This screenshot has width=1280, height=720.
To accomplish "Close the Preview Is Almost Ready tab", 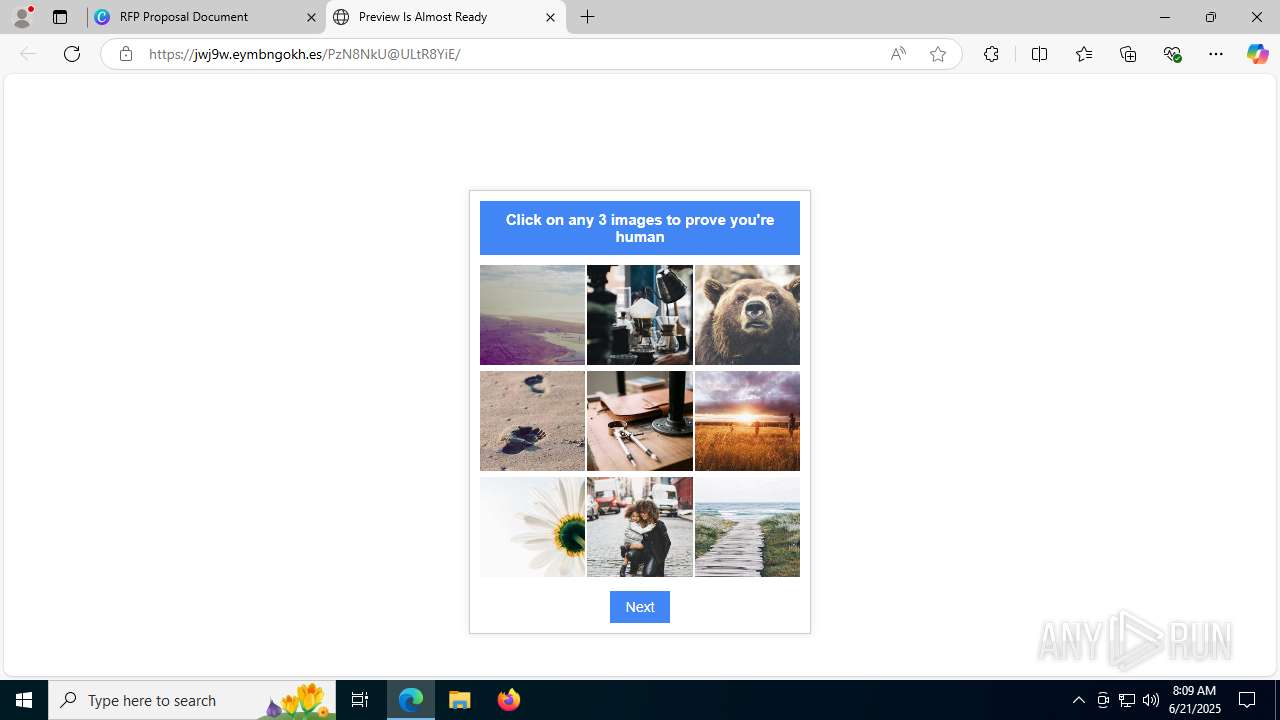I will click(550, 17).
